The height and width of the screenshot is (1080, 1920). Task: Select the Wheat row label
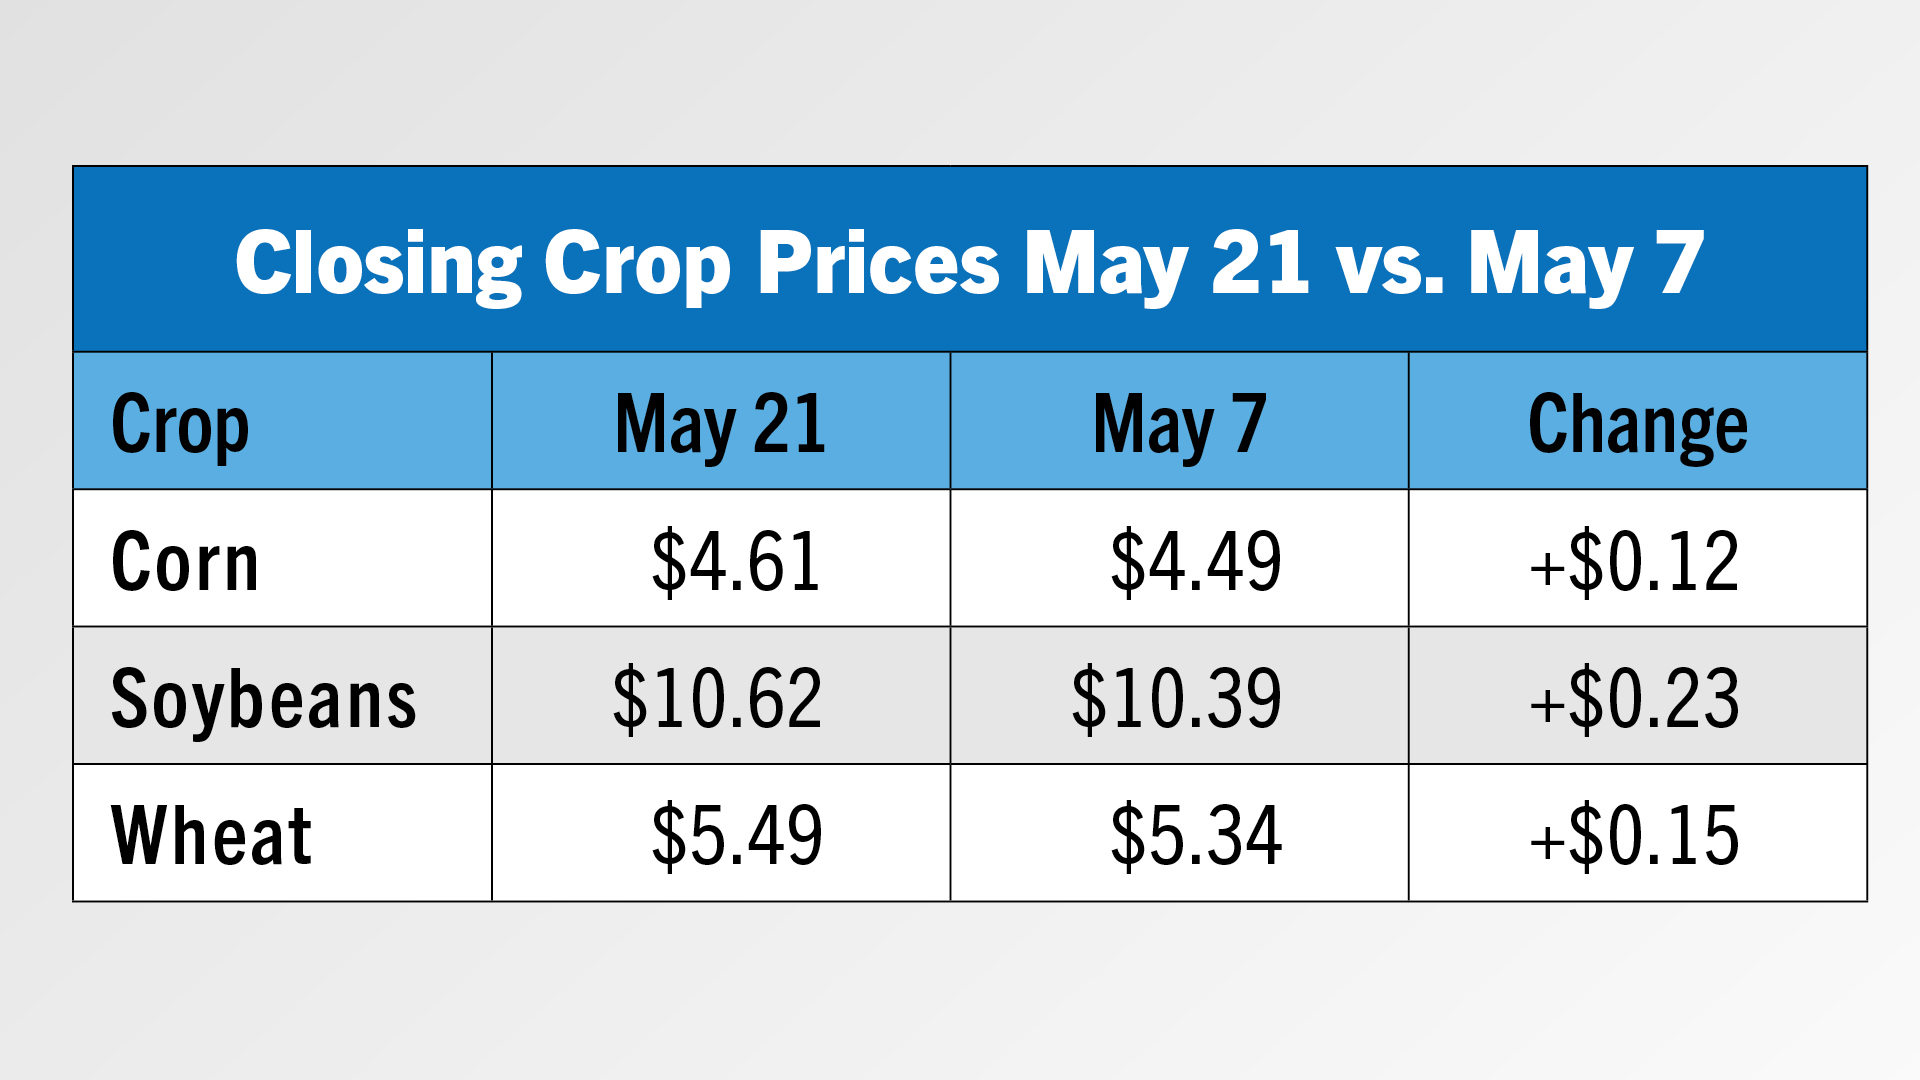pos(211,835)
